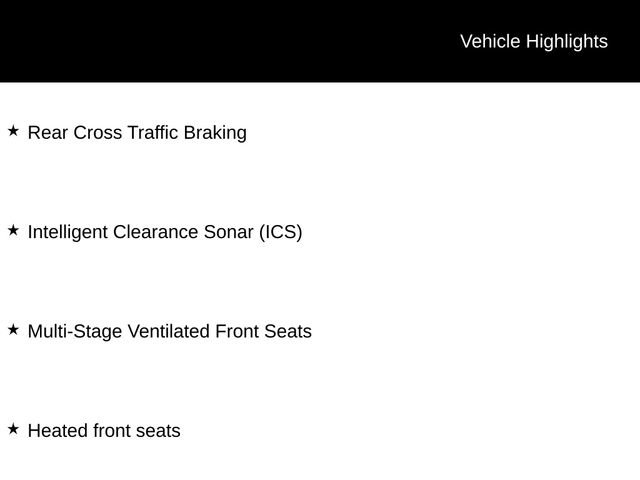This screenshot has height=480, width=640.
Task: Select the word Braking in first highlight
Action: pos(215,133)
